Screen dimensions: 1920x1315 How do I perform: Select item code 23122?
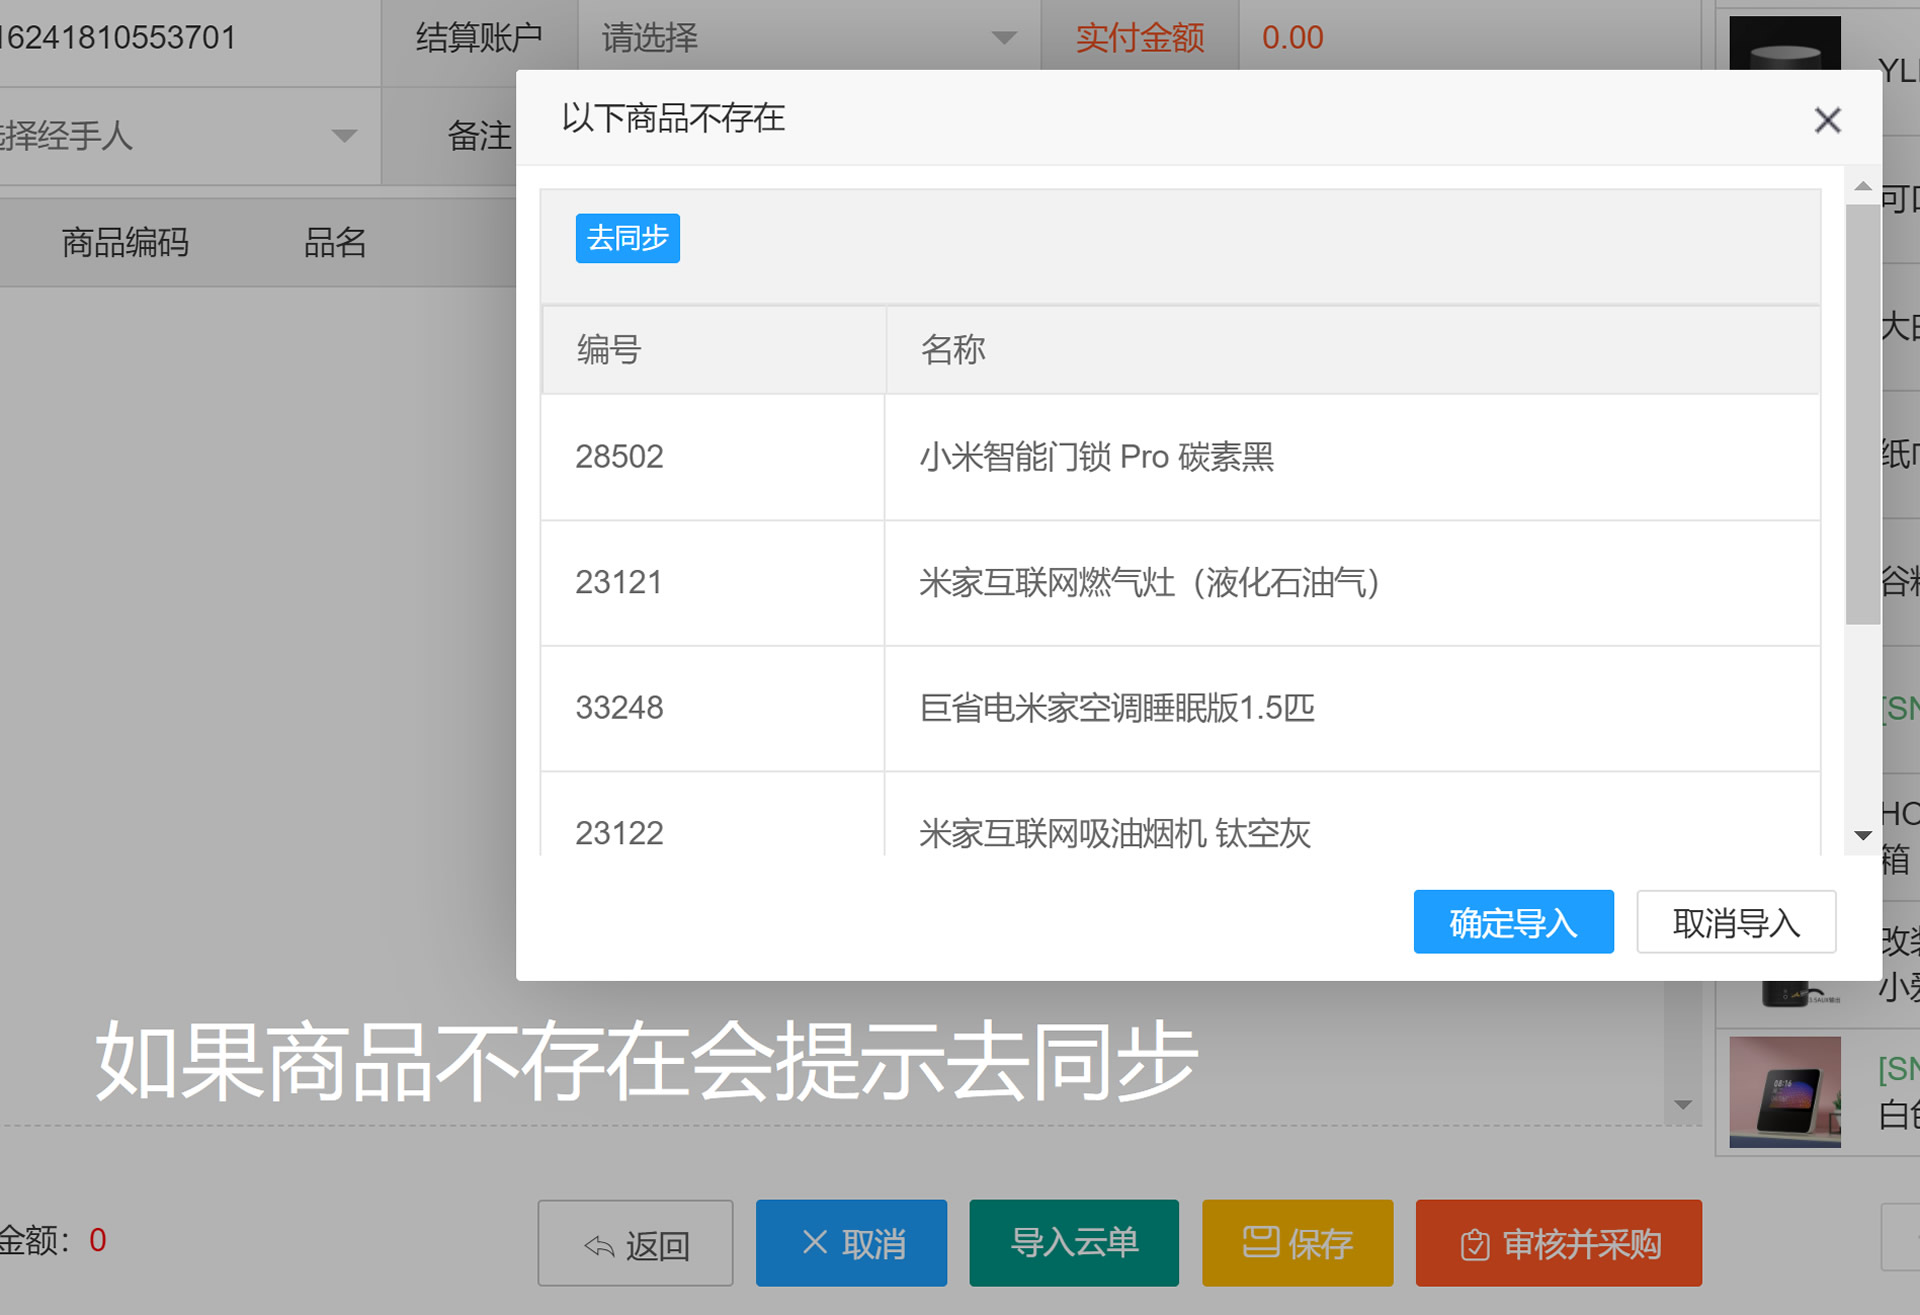pos(619,833)
